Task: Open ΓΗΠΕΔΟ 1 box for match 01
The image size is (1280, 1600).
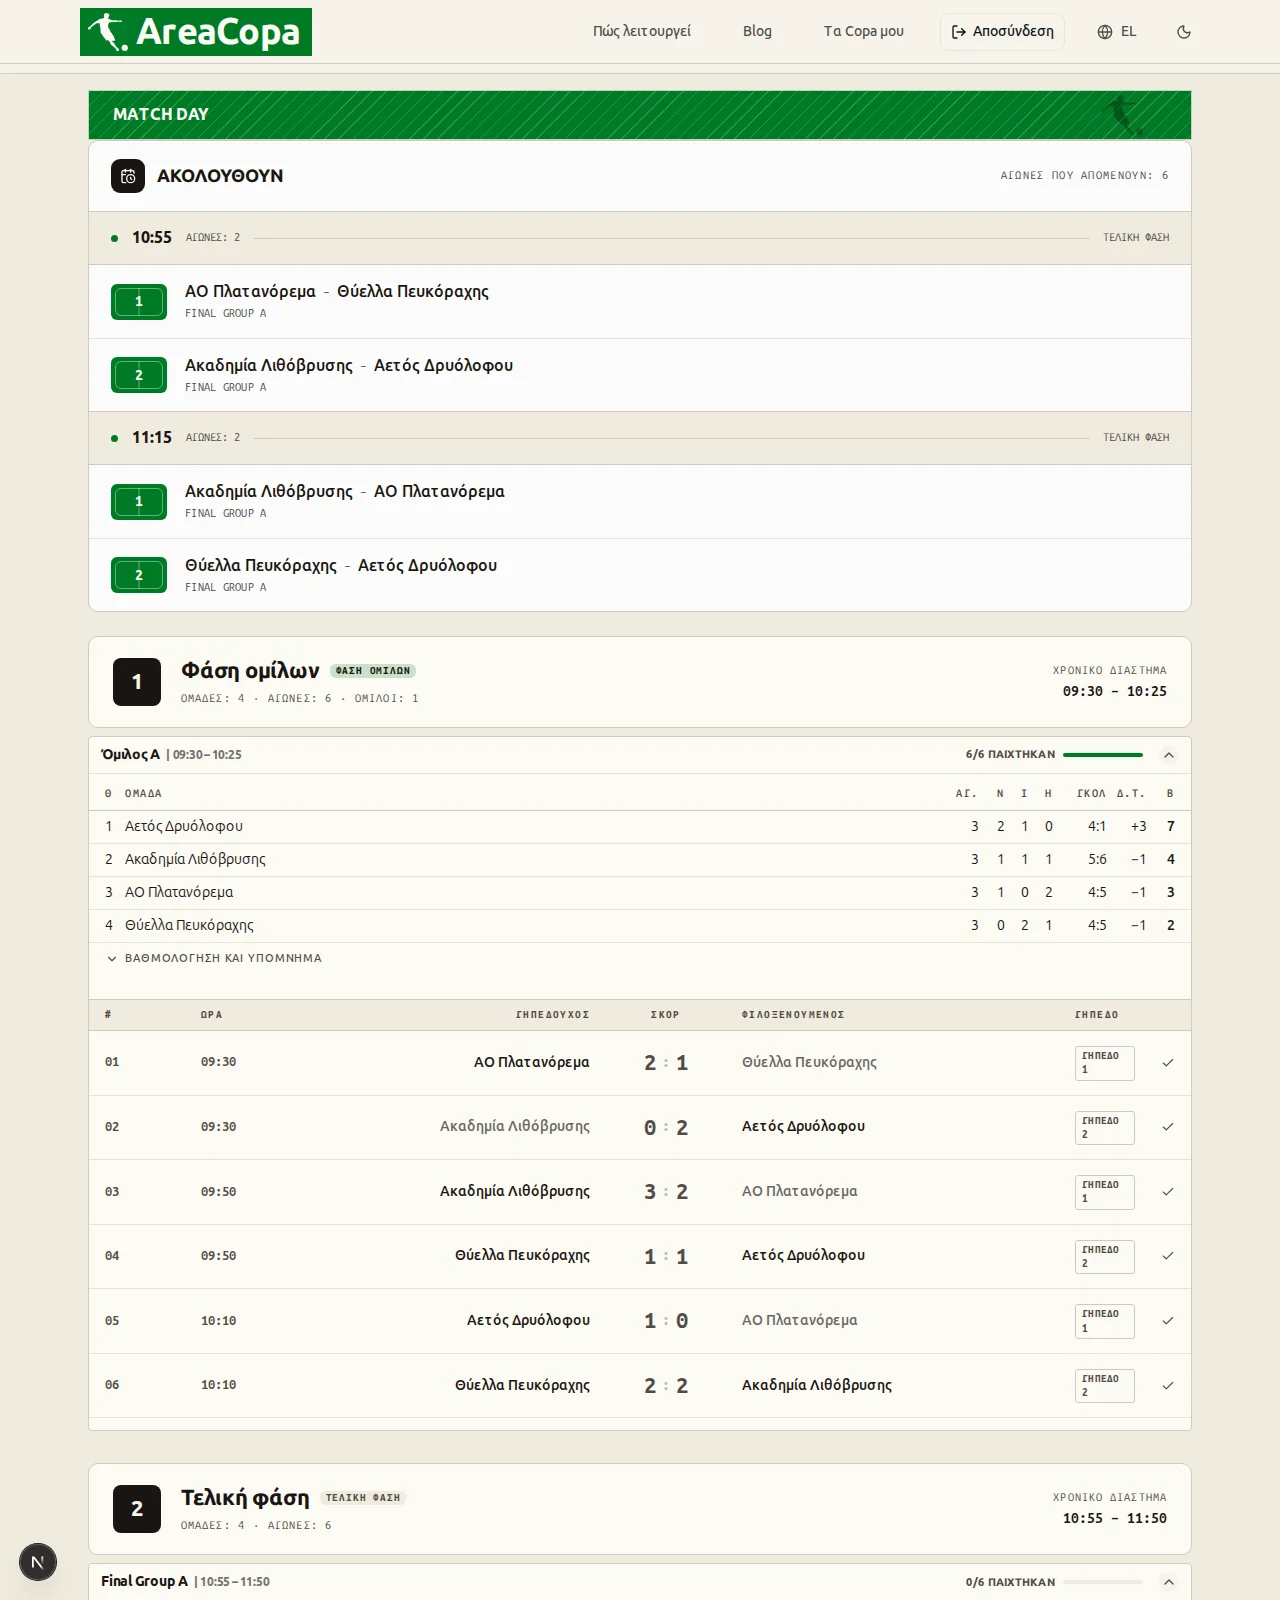Action: point(1105,1063)
